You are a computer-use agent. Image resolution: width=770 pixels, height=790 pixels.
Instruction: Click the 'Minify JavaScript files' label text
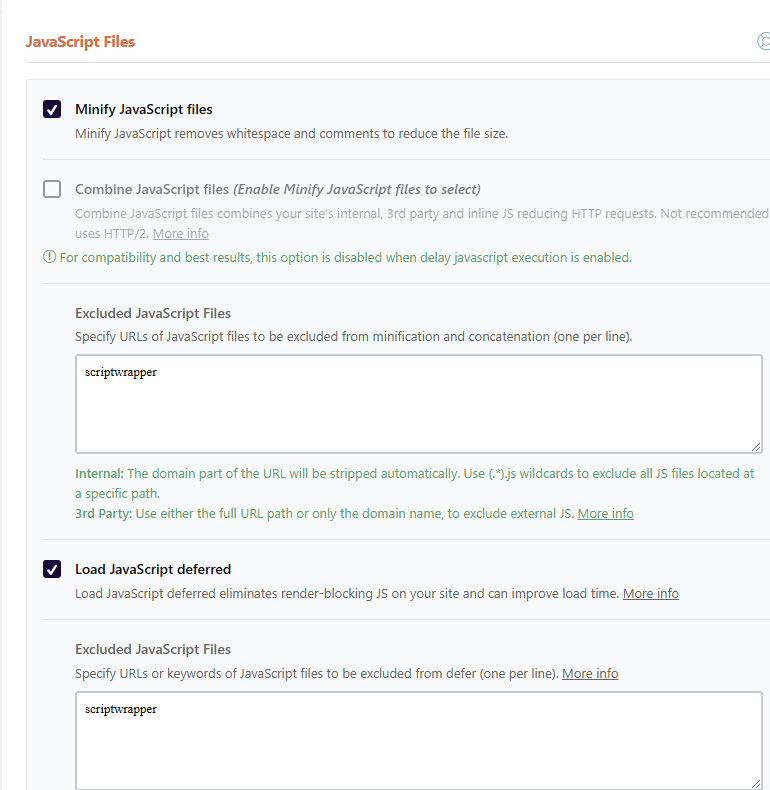pyautogui.click(x=143, y=109)
